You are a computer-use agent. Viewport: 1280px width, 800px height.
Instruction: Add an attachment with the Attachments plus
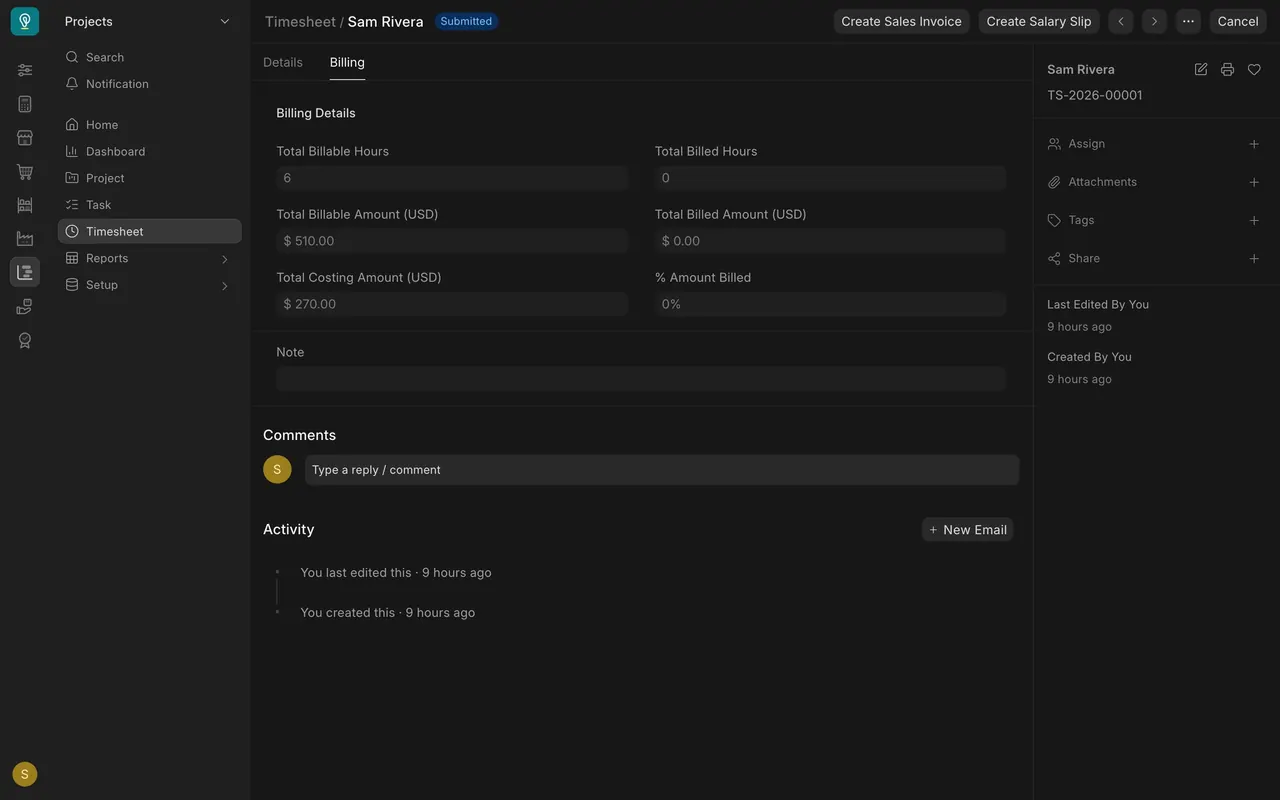[1254, 182]
